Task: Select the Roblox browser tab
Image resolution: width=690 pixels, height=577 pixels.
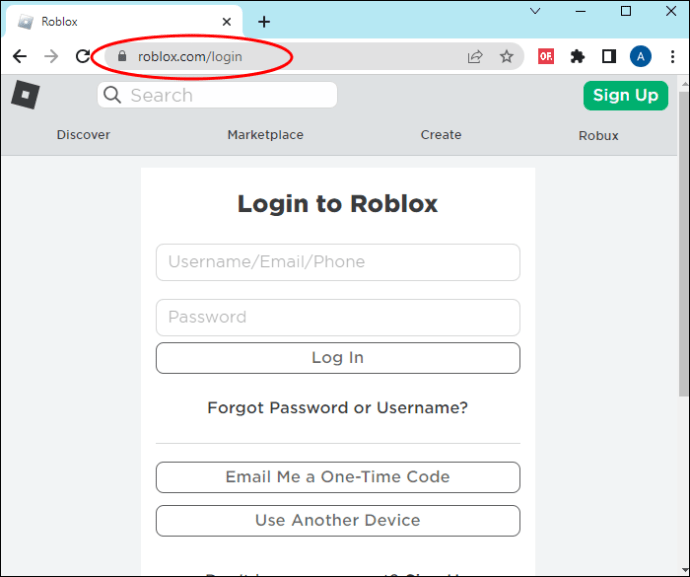Action: pos(124,22)
